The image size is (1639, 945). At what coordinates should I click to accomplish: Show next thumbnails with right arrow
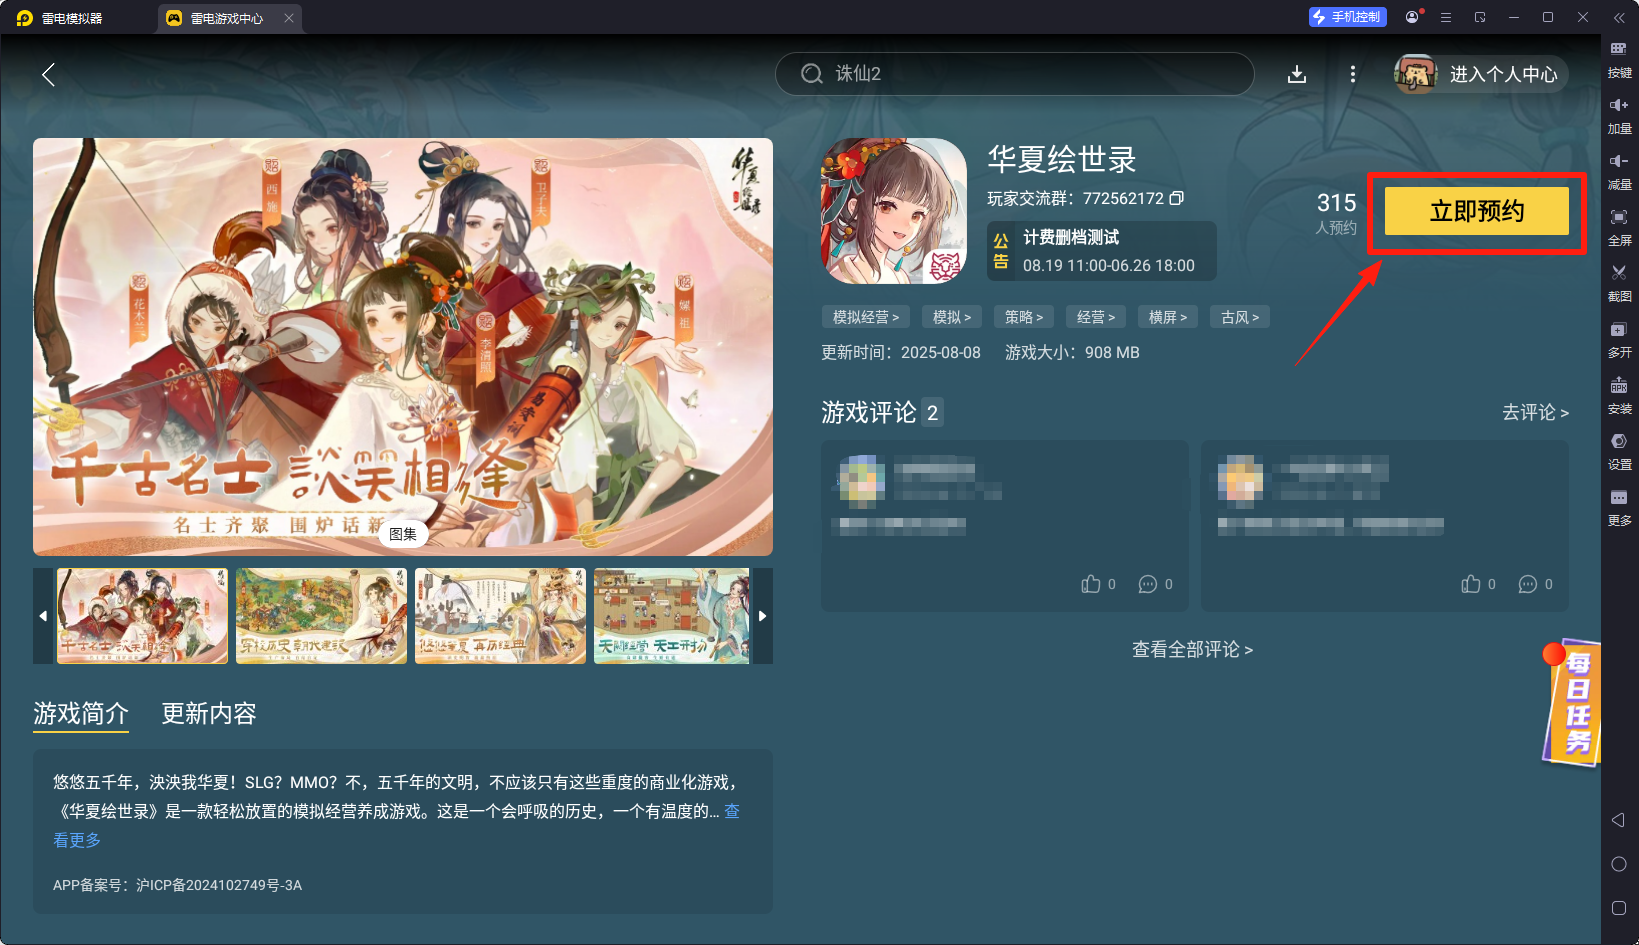click(x=763, y=616)
